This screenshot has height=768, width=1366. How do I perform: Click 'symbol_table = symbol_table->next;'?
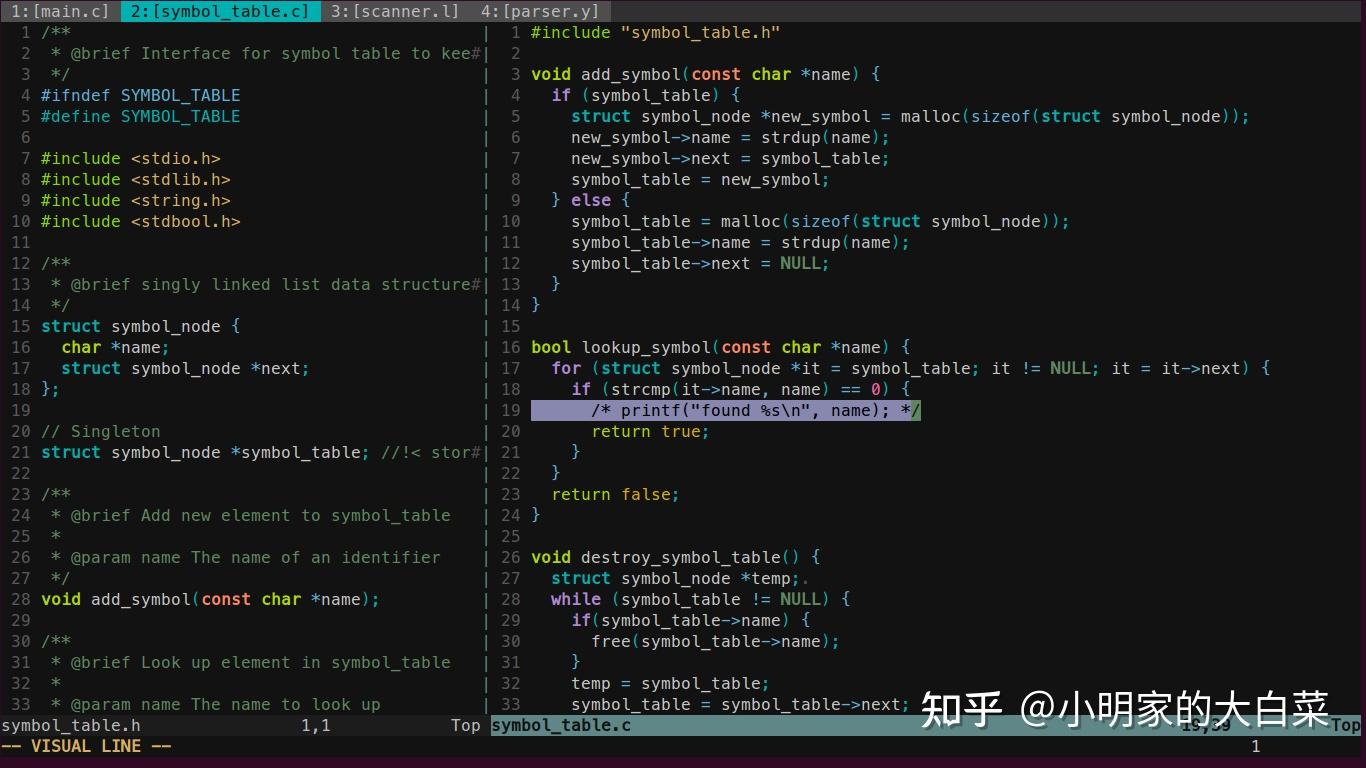tap(741, 704)
